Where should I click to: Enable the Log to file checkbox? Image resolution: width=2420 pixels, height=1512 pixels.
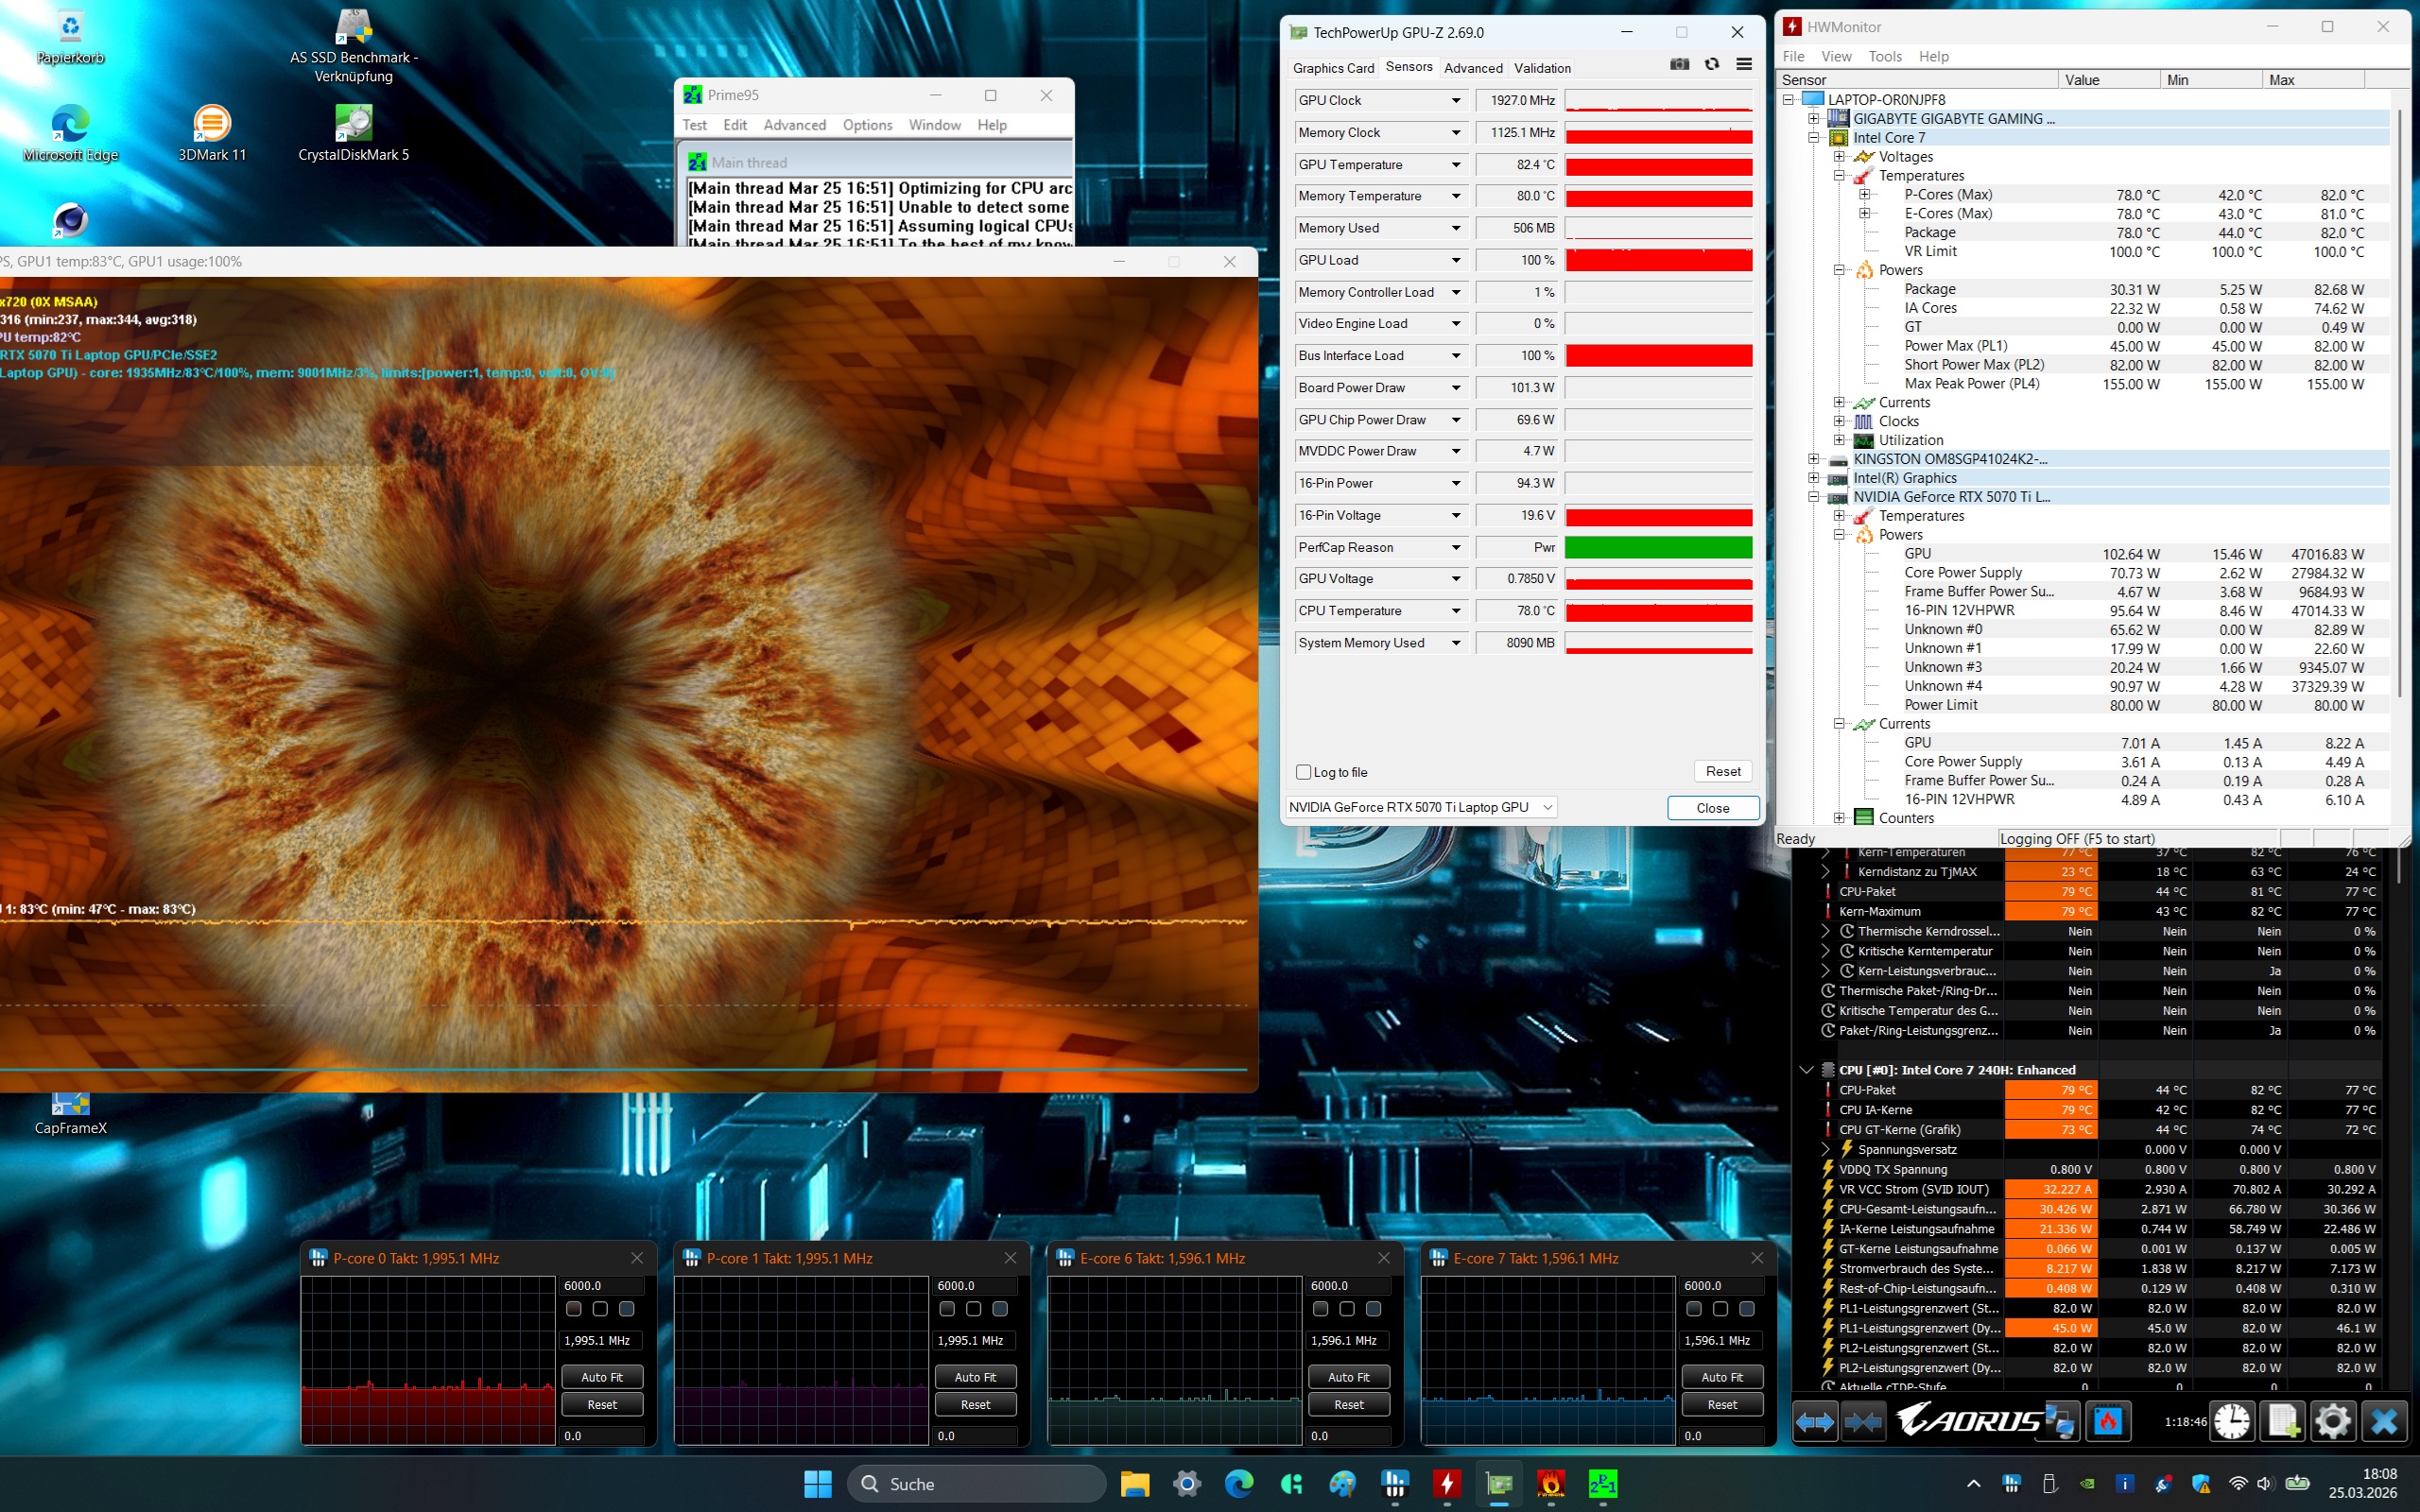[1303, 772]
